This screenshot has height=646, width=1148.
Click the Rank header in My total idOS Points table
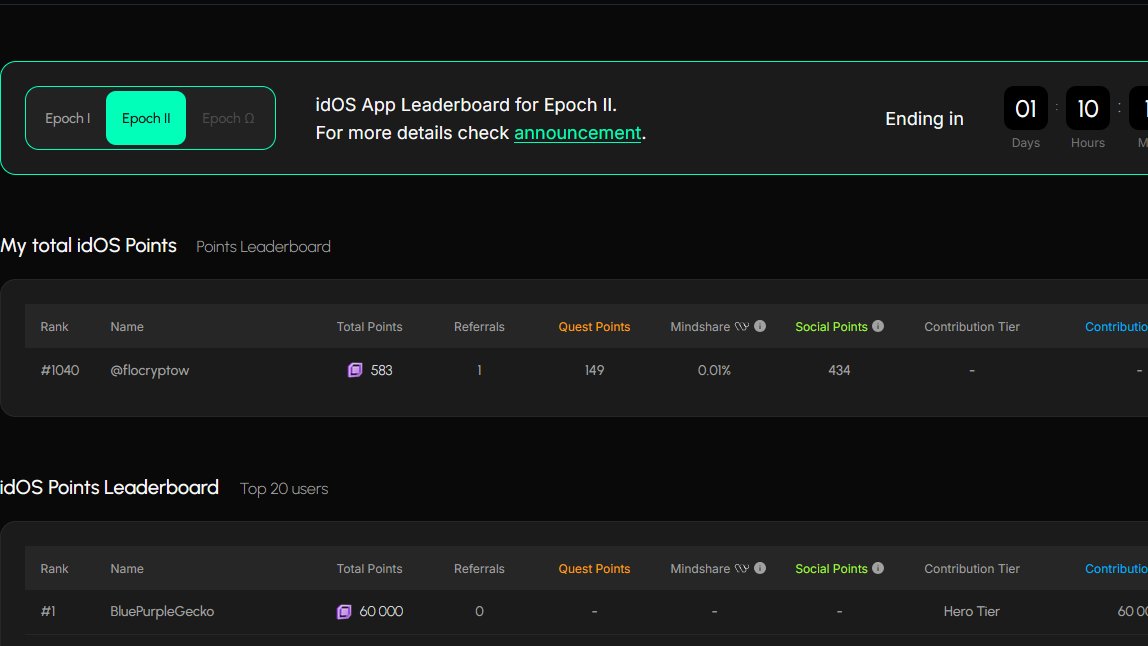(54, 327)
